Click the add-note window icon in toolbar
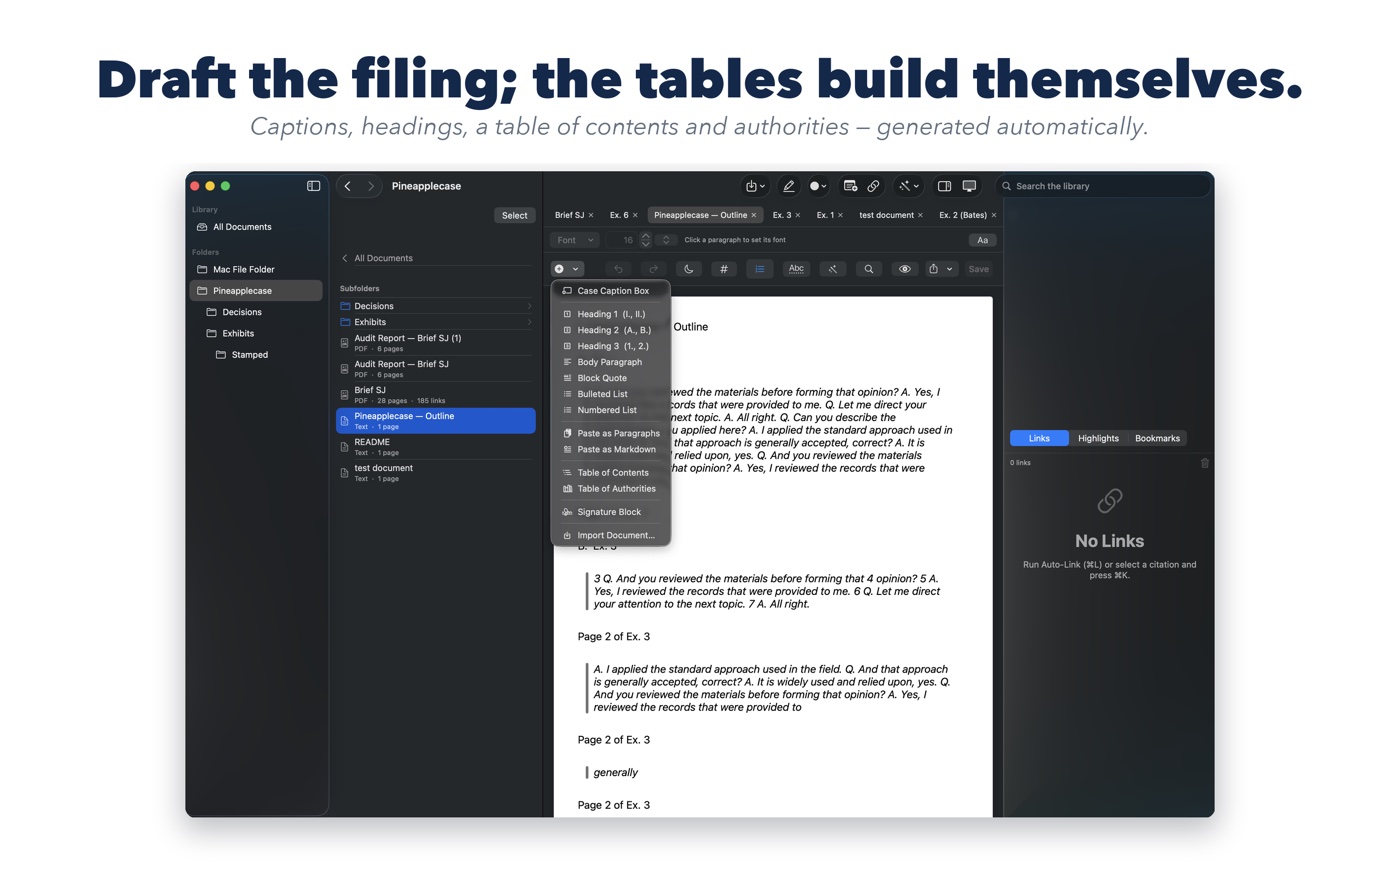 (850, 186)
